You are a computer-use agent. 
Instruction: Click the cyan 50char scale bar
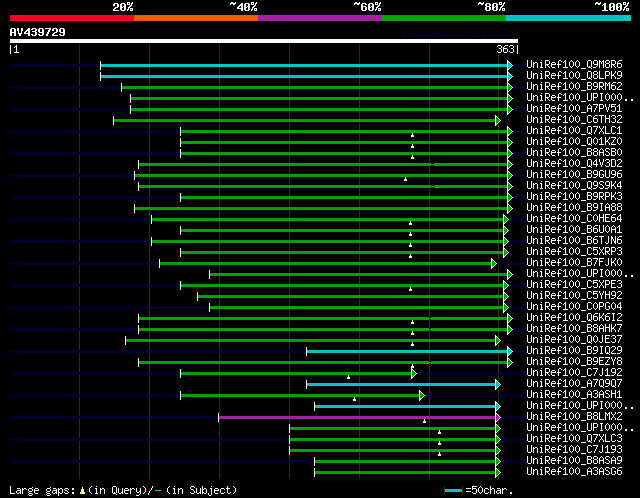[453, 490]
